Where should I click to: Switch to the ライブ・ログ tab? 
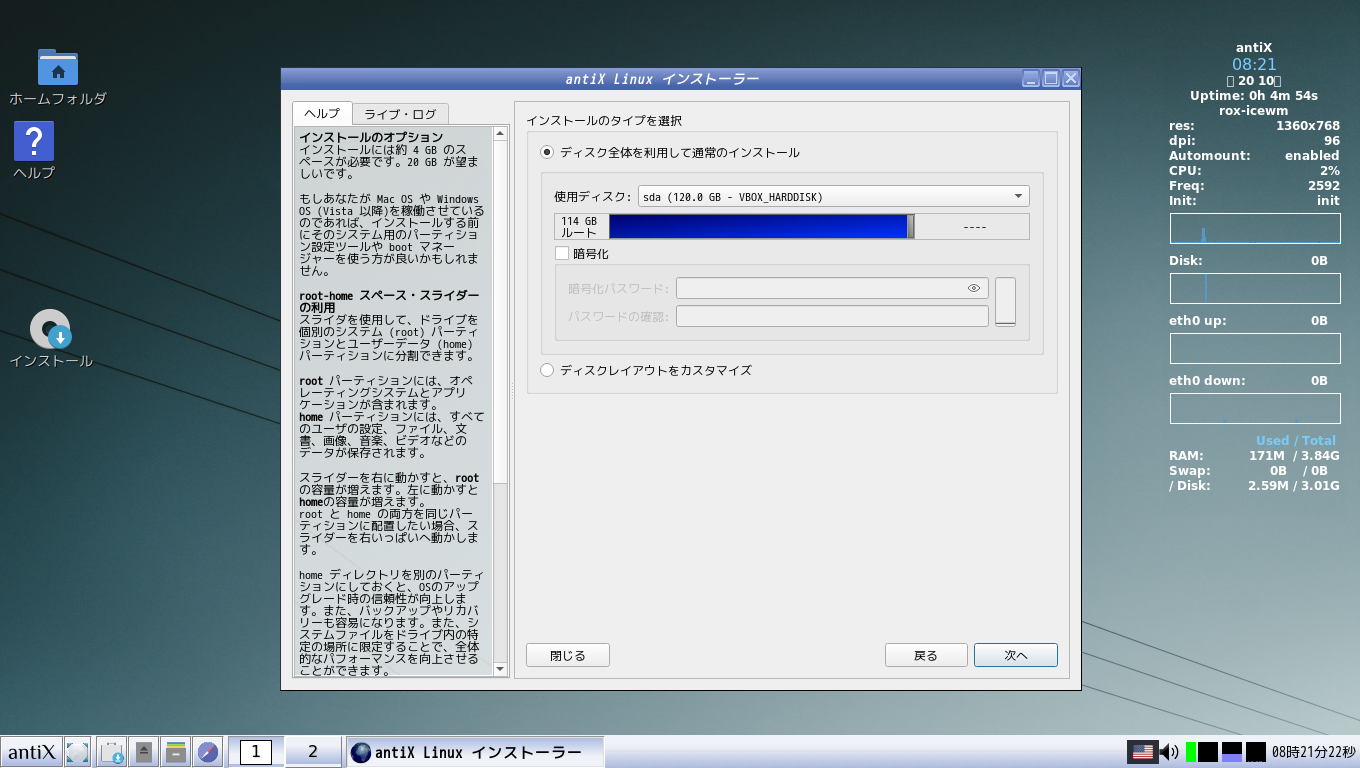(400, 114)
